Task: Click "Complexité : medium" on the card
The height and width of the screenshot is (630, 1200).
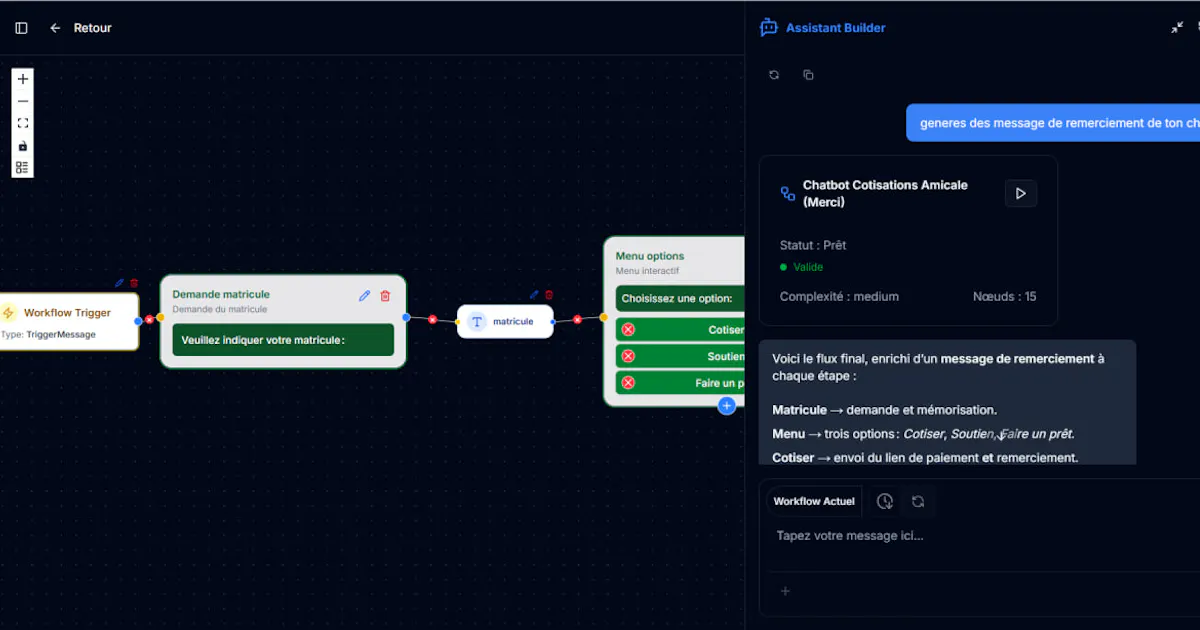Action: point(839,296)
